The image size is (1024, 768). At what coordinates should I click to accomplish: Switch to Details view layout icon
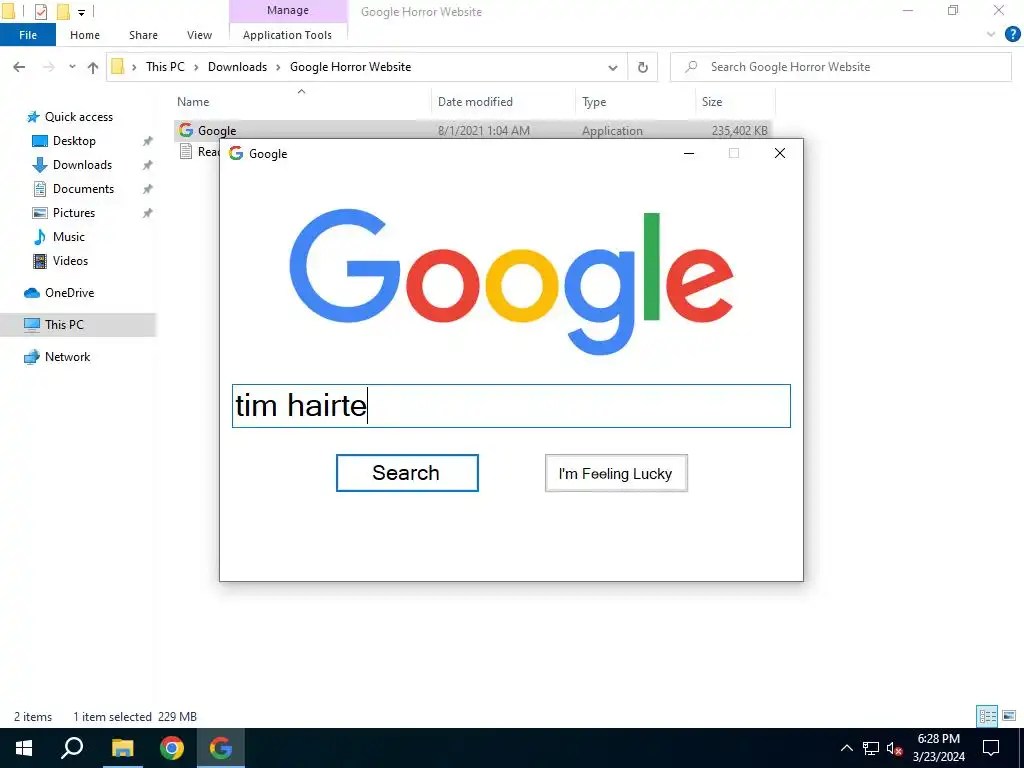987,716
